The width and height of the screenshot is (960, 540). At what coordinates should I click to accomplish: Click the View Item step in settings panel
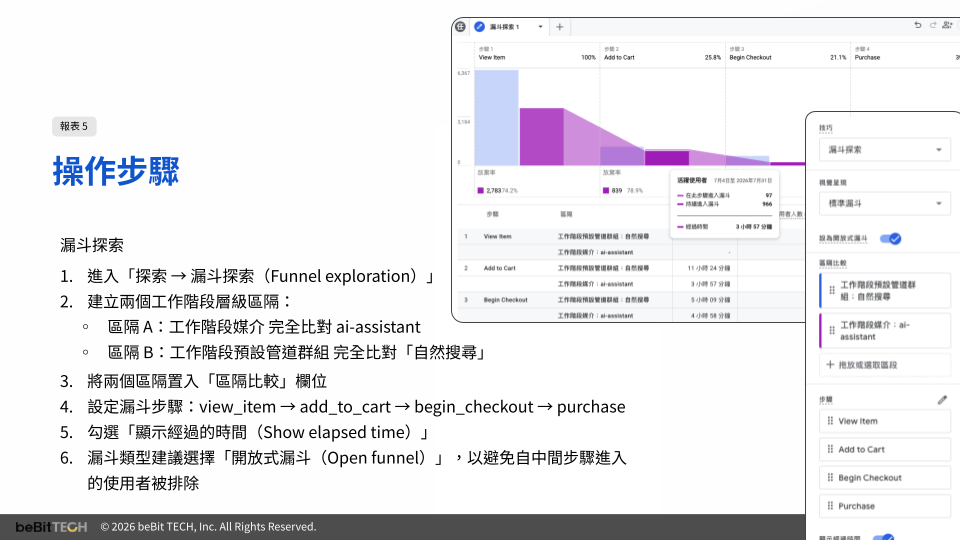(885, 421)
